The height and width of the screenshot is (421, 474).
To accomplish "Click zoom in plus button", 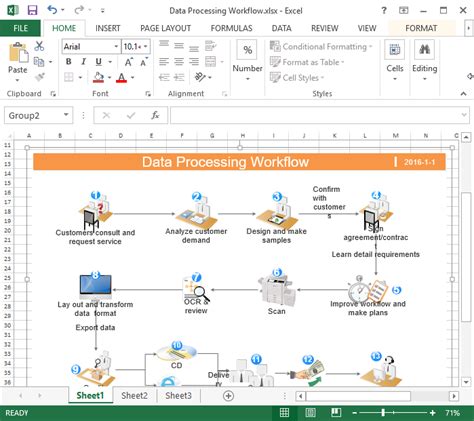I will 432,413.
